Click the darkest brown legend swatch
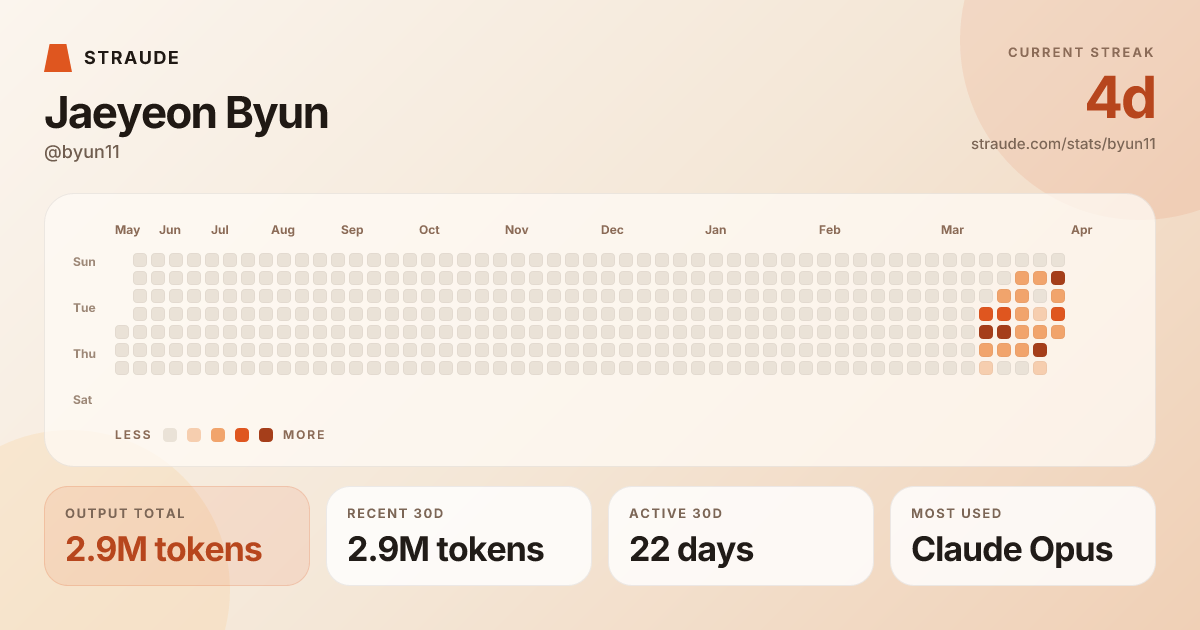Image resolution: width=1200 pixels, height=630 pixels. click(x=266, y=435)
